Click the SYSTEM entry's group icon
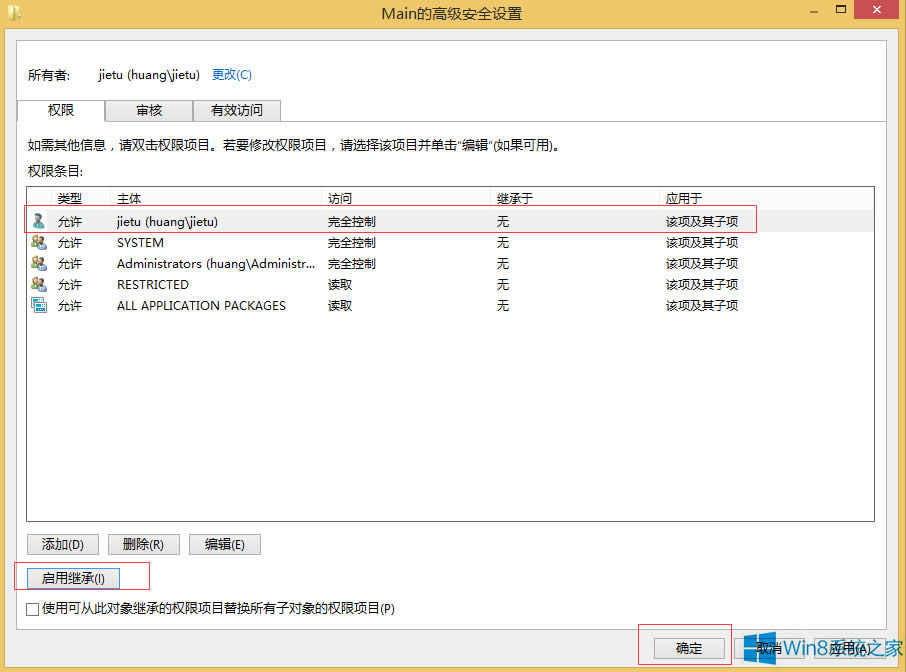Screen dimensions: 906x672 click(37, 242)
